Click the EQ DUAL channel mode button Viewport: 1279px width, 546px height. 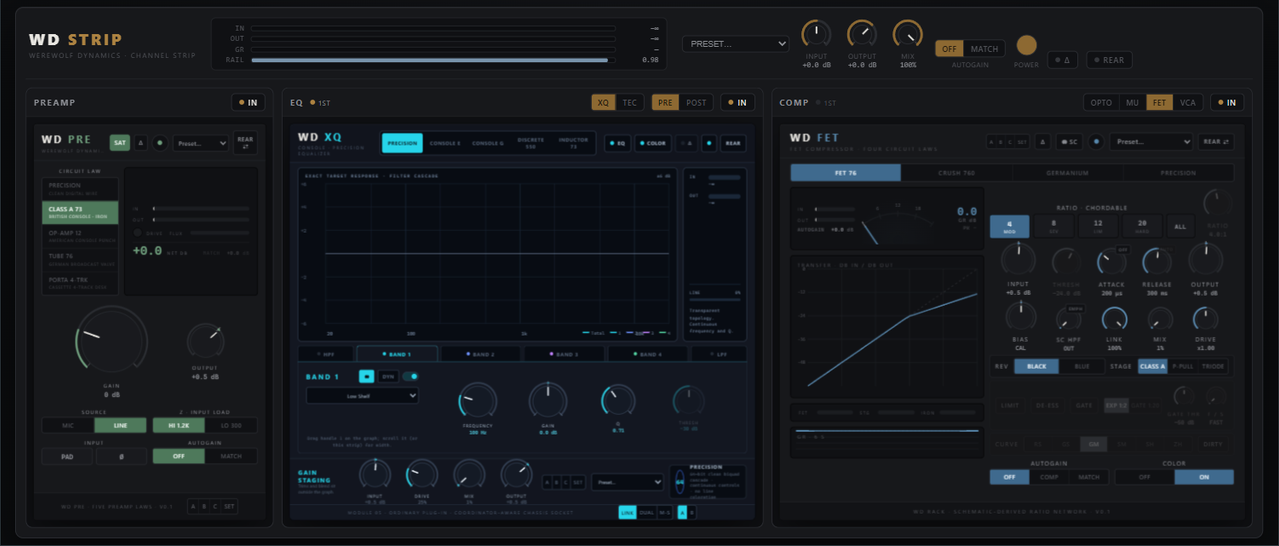click(x=646, y=512)
